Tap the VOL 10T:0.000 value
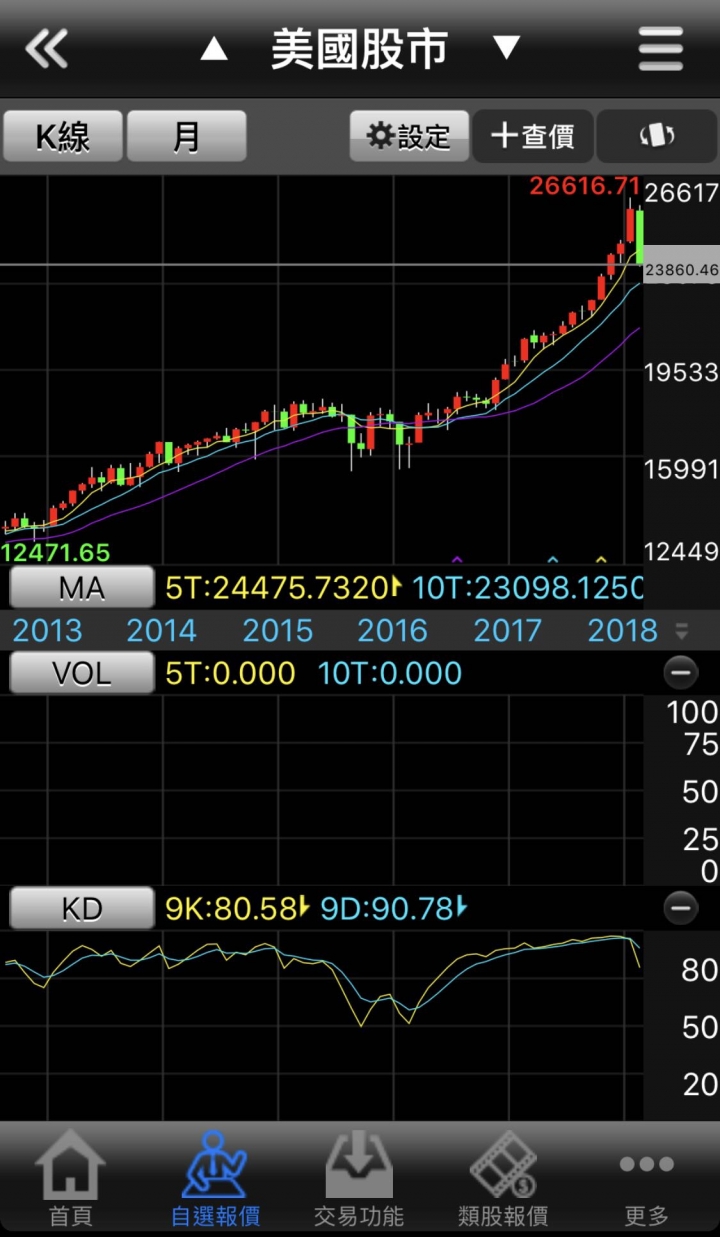Image resolution: width=720 pixels, height=1237 pixels. (390, 673)
